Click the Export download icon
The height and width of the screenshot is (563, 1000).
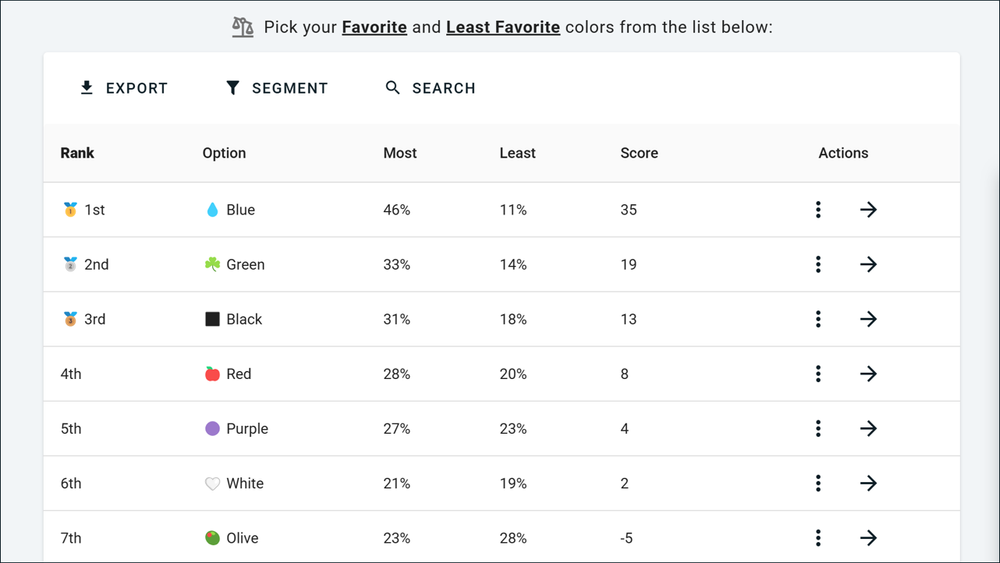coord(87,88)
